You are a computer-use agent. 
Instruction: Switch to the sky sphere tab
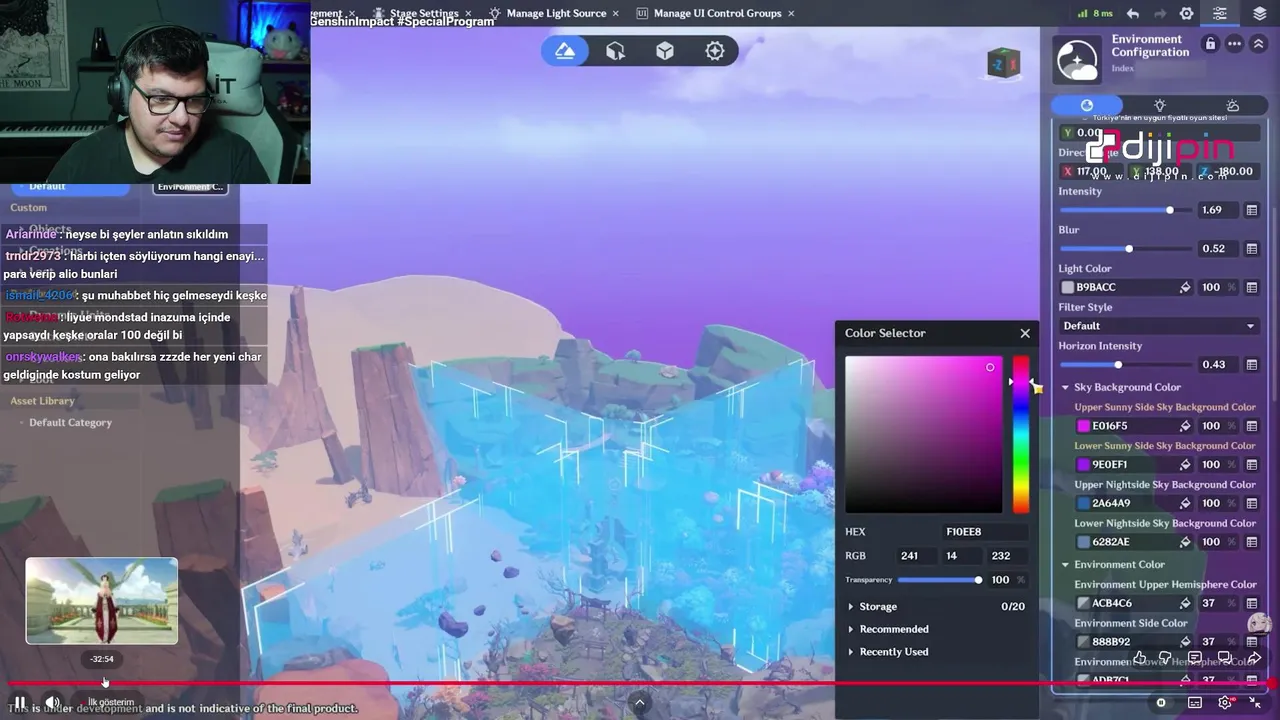(1087, 105)
